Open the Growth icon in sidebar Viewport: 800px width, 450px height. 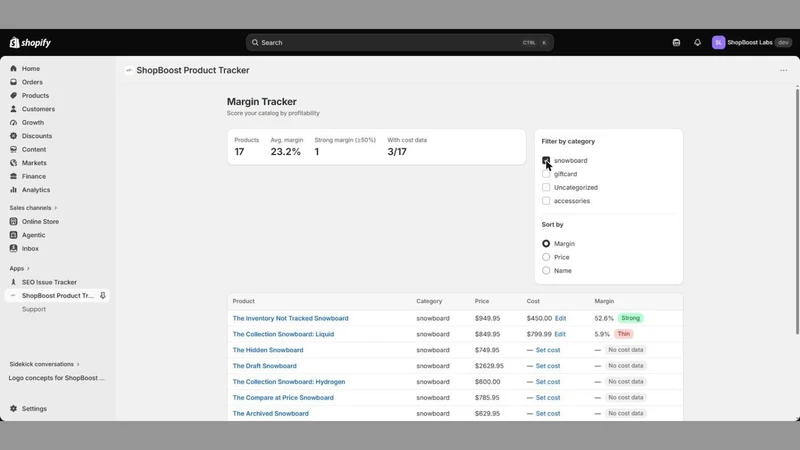[13, 122]
